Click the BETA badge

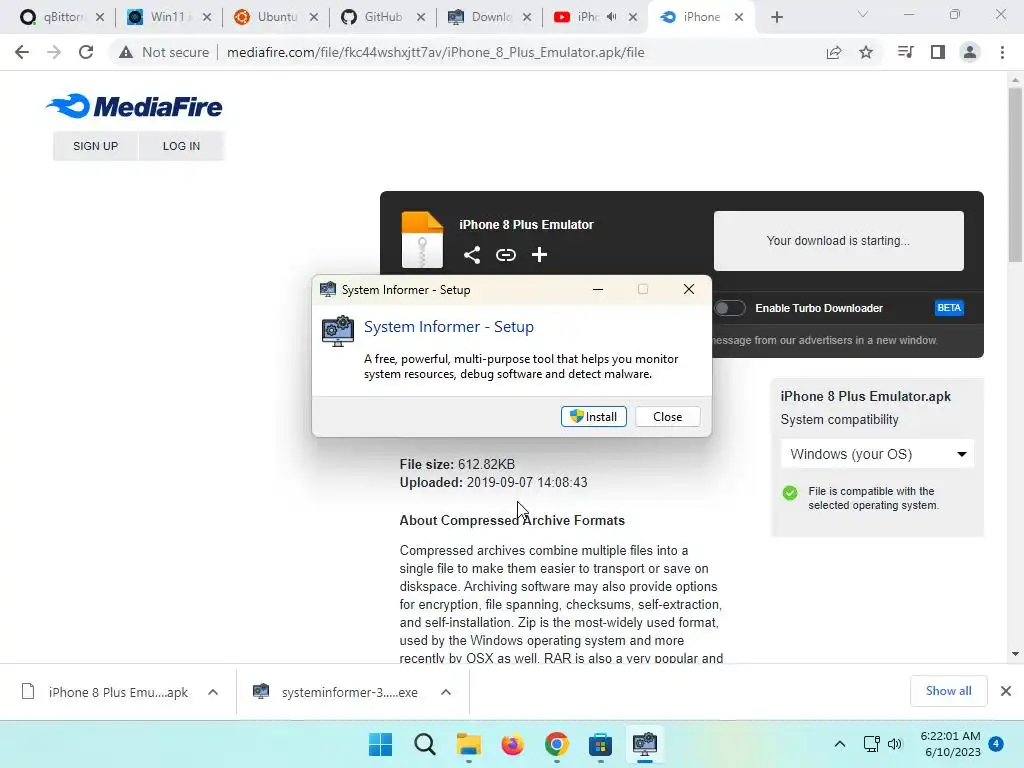(x=949, y=308)
